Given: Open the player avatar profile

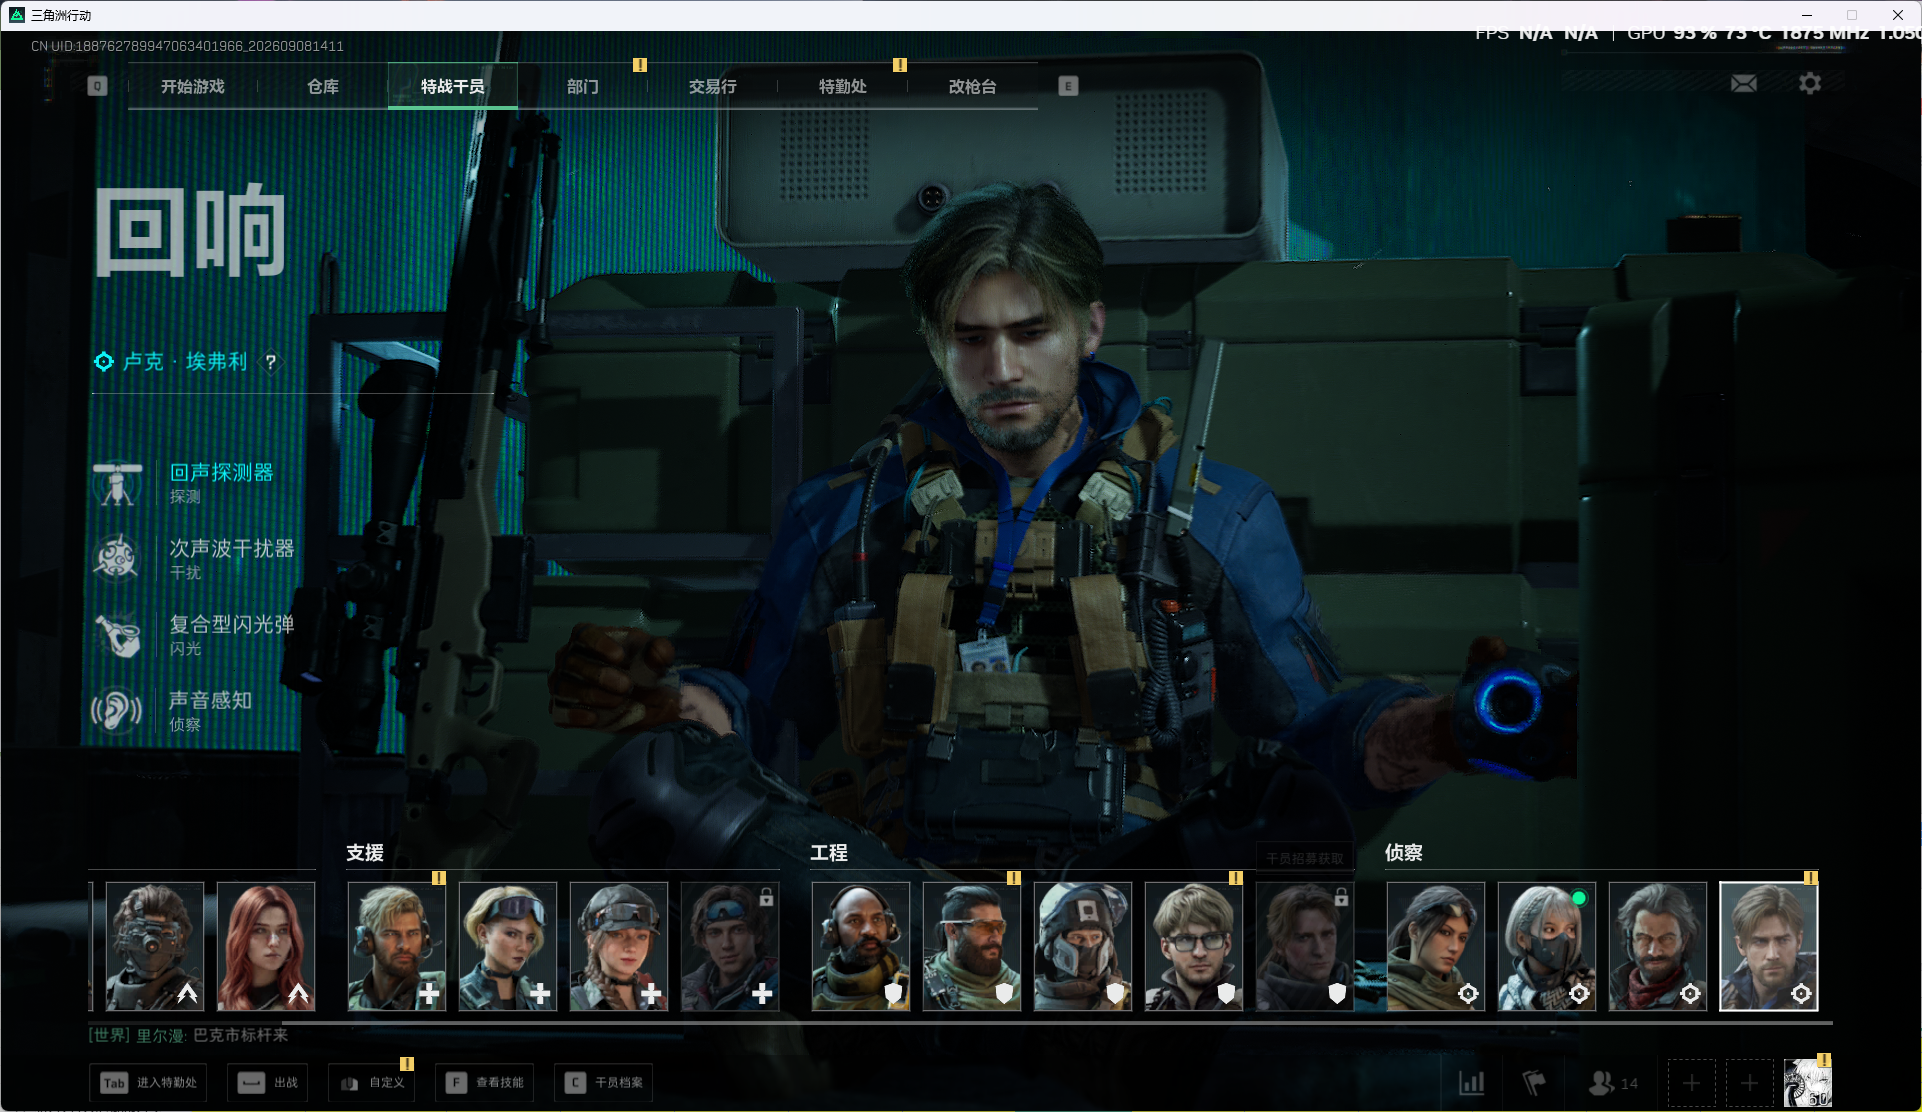Looking at the screenshot, I should (x=1807, y=1083).
